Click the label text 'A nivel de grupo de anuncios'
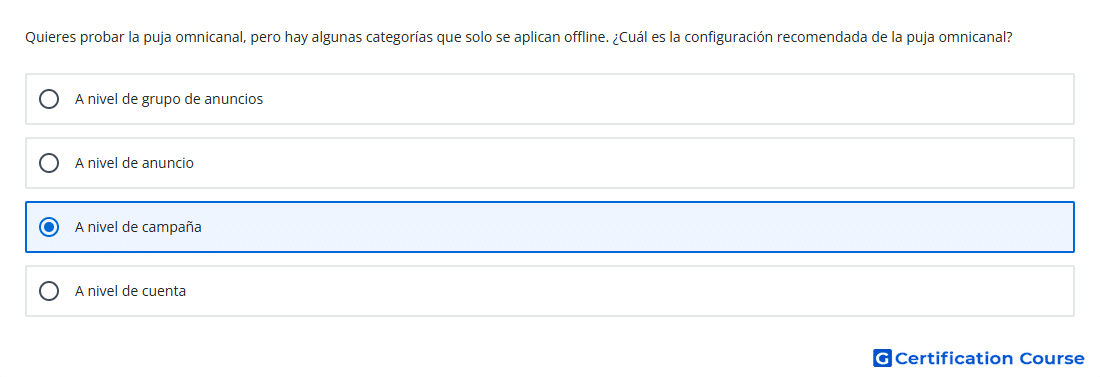Screen dimensions: 1100x377 (169, 99)
